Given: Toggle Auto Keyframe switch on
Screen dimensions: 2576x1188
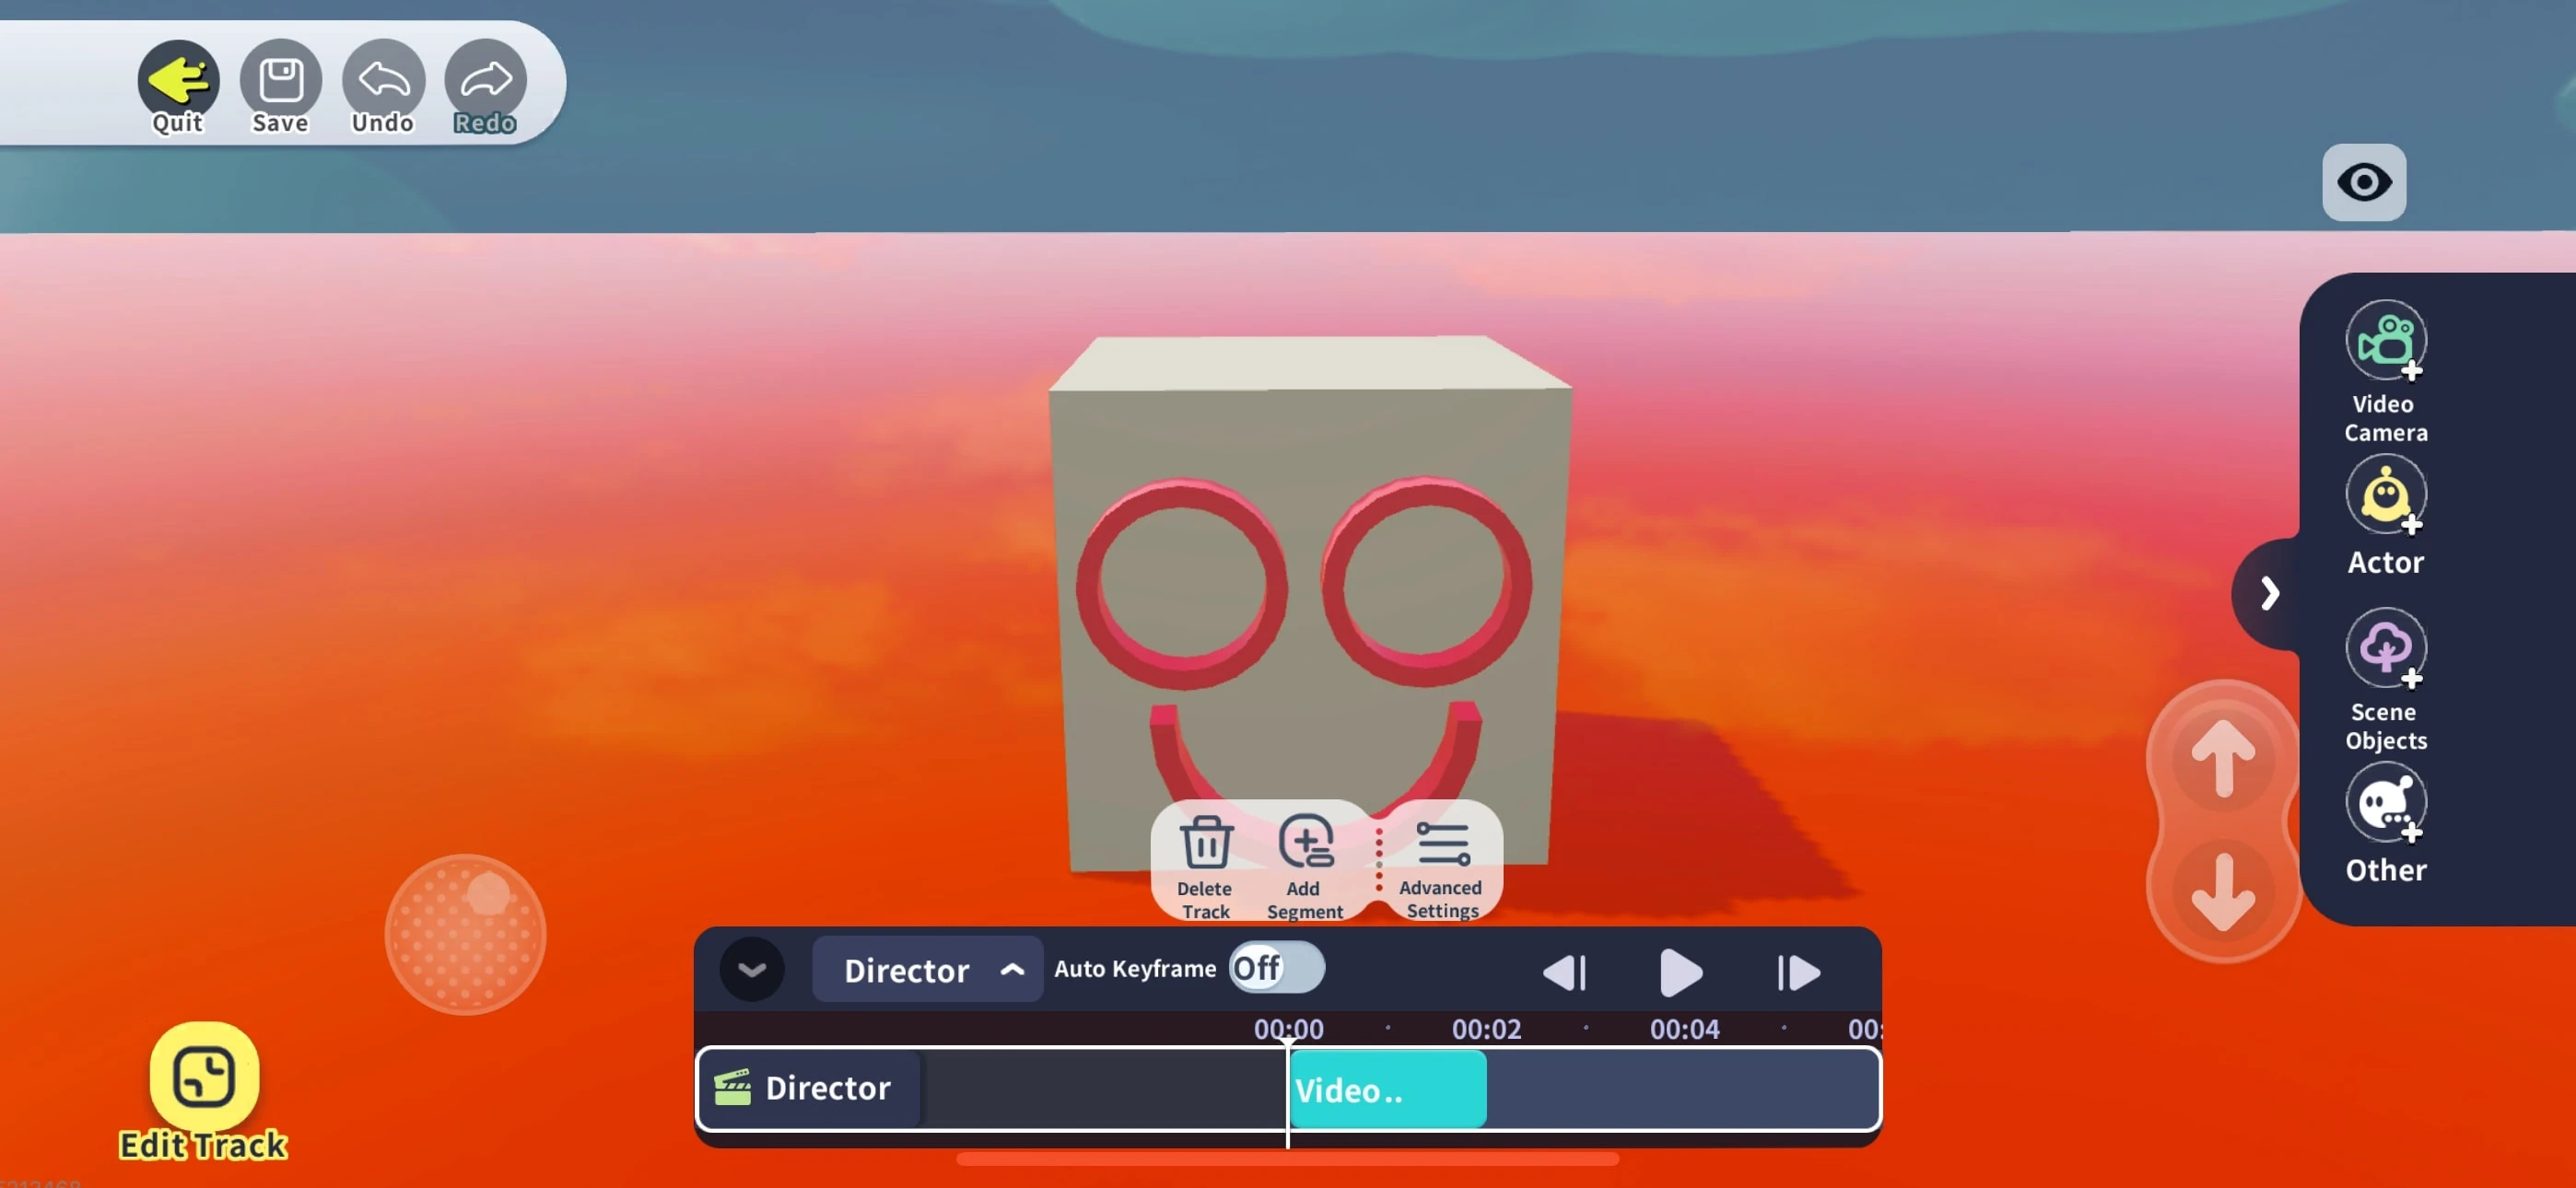Looking at the screenshot, I should 1276,968.
